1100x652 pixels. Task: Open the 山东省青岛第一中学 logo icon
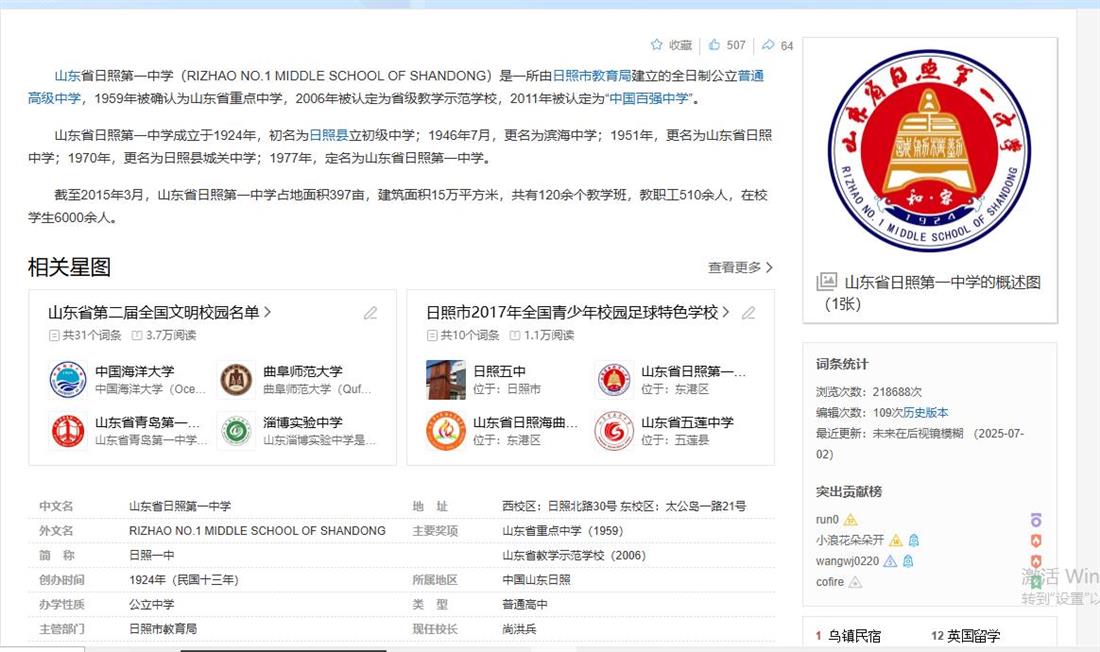point(68,430)
